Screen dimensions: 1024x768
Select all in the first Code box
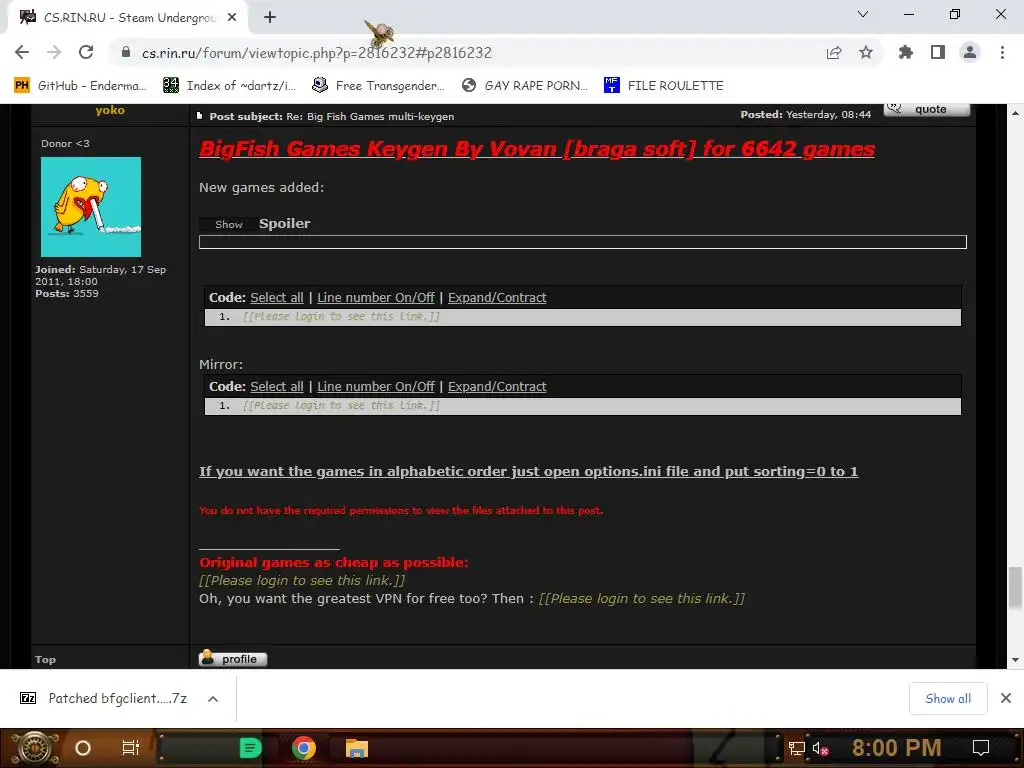click(x=277, y=297)
